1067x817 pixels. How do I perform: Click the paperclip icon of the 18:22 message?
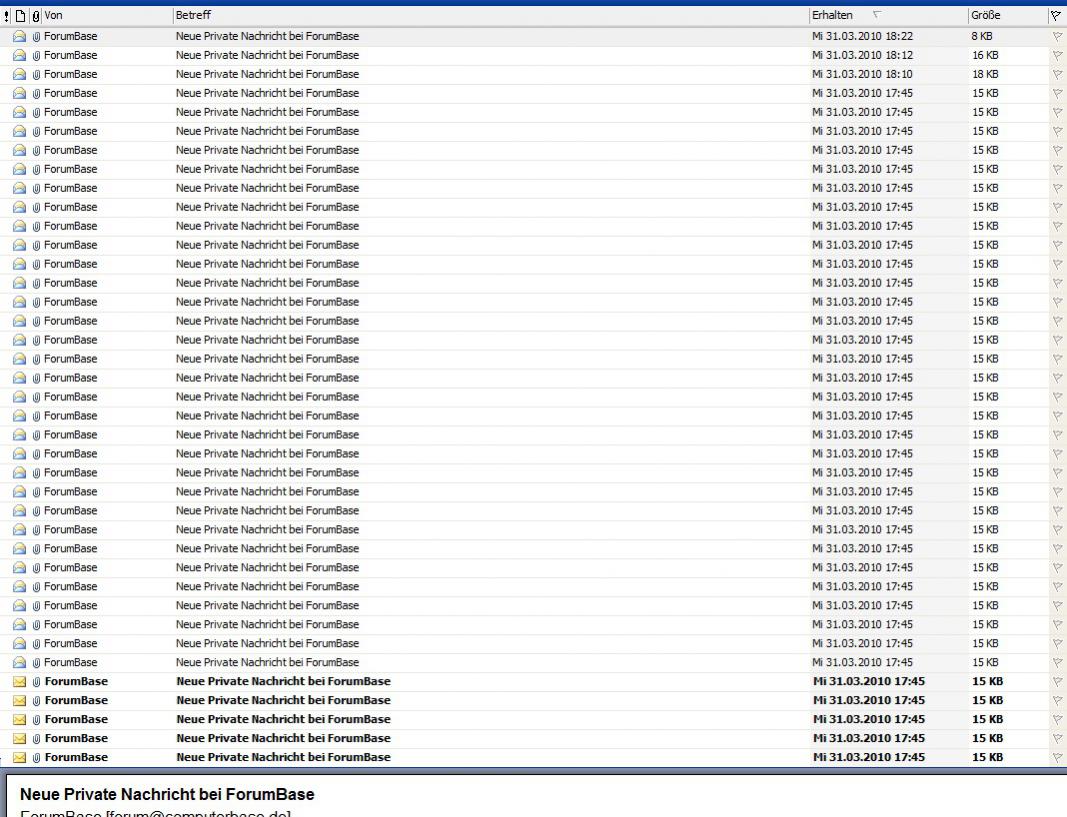point(37,37)
